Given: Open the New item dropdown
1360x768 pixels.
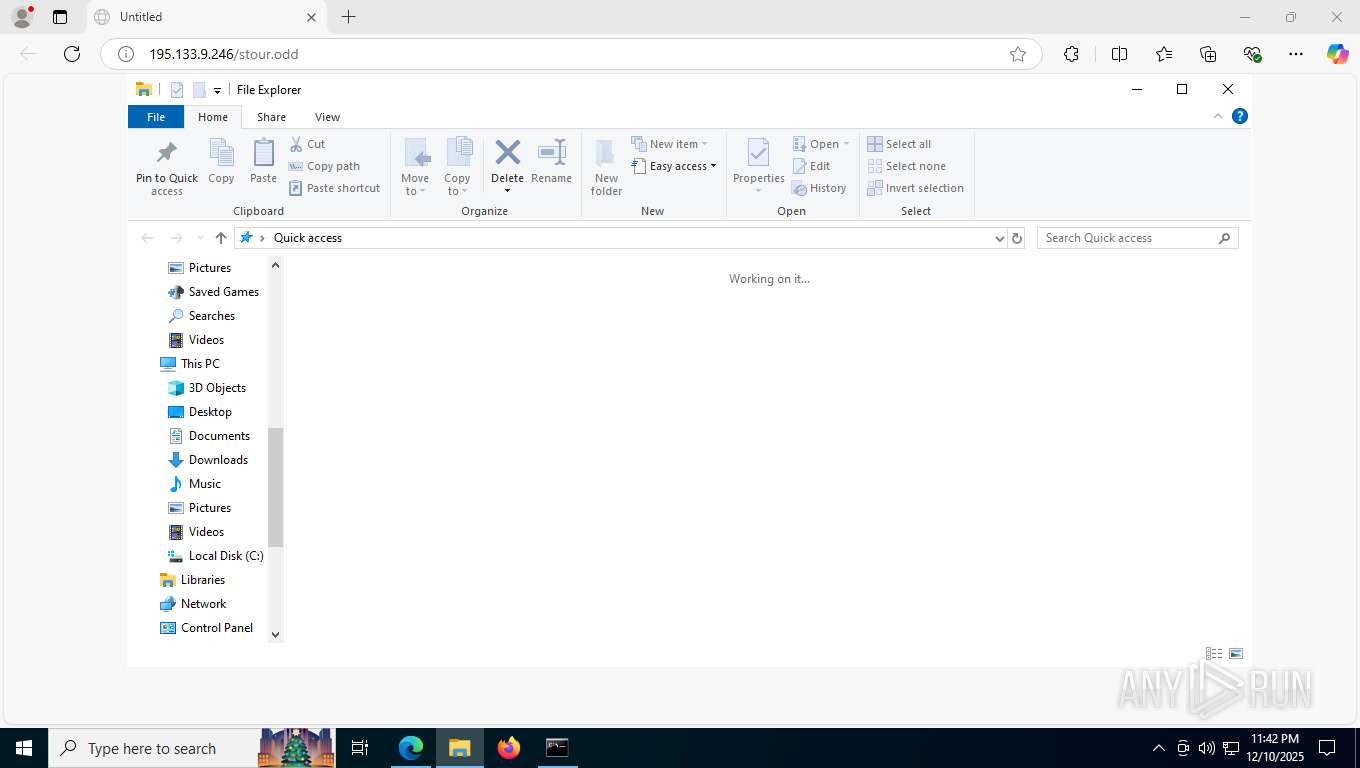Looking at the screenshot, I should point(670,144).
